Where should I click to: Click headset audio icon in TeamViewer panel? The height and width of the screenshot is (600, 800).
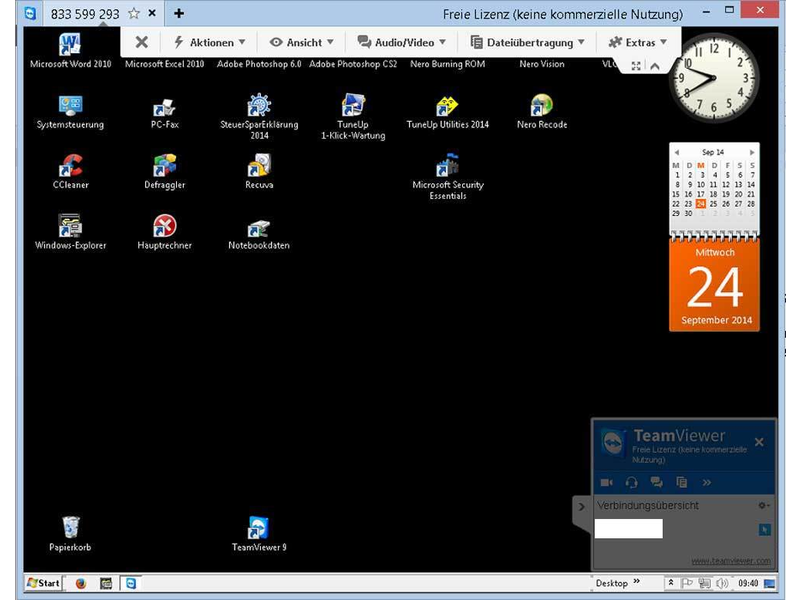[x=632, y=482]
